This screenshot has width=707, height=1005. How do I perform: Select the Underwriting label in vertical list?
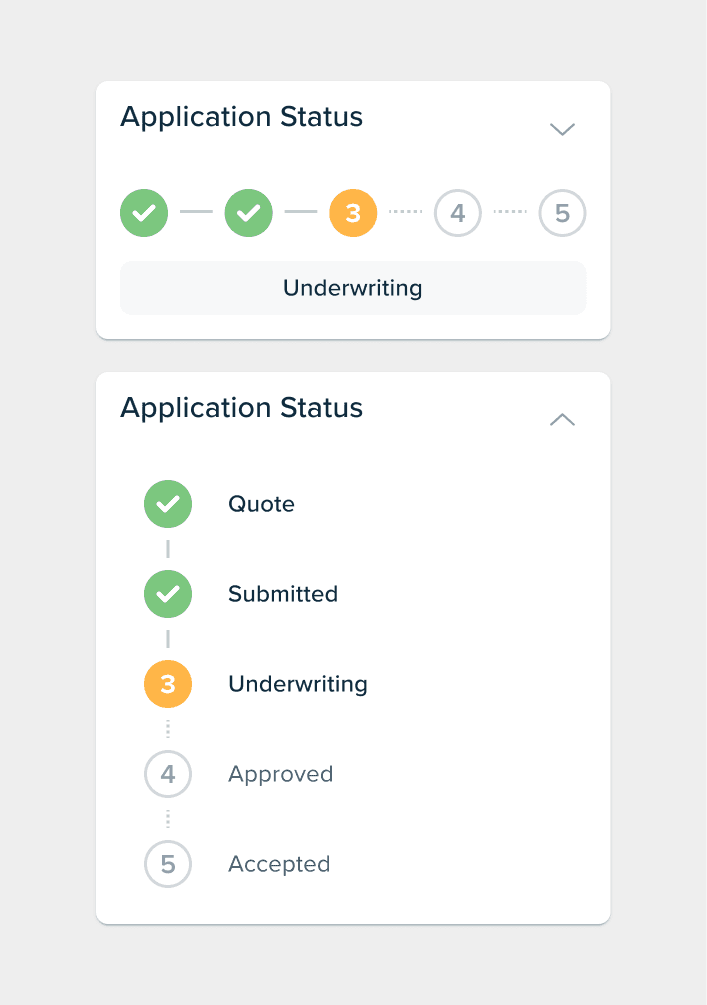coord(298,685)
